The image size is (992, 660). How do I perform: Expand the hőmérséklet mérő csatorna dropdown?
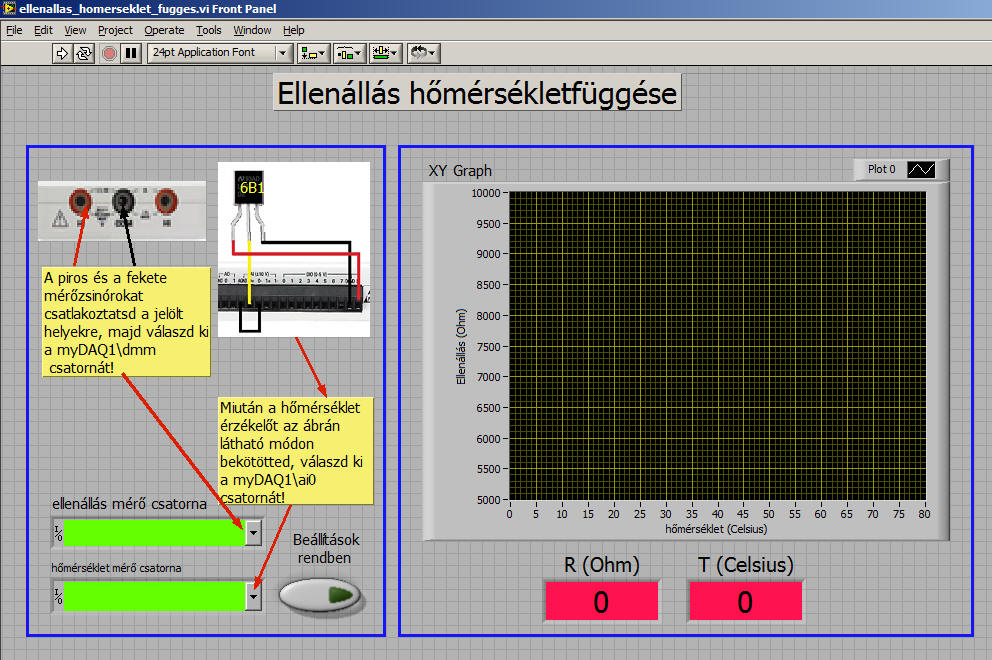coord(254,596)
